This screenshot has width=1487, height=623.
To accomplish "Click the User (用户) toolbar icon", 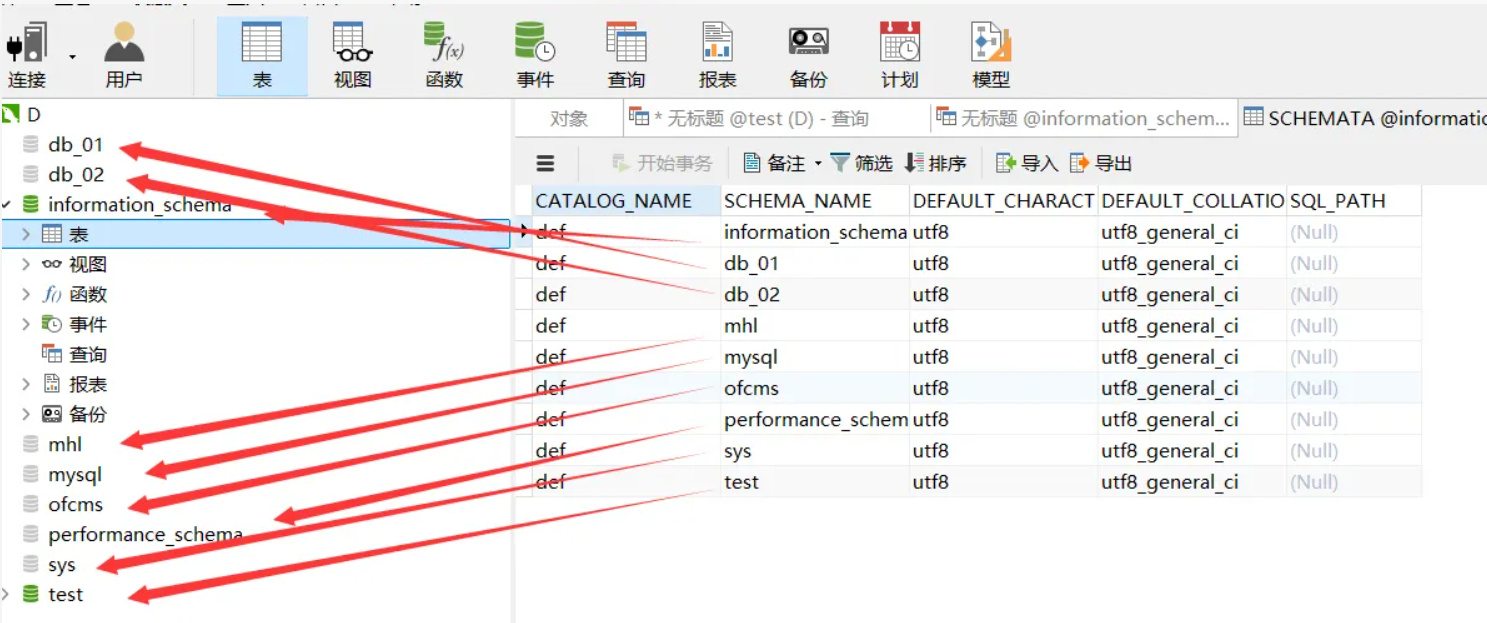I will pyautogui.click(x=124, y=55).
